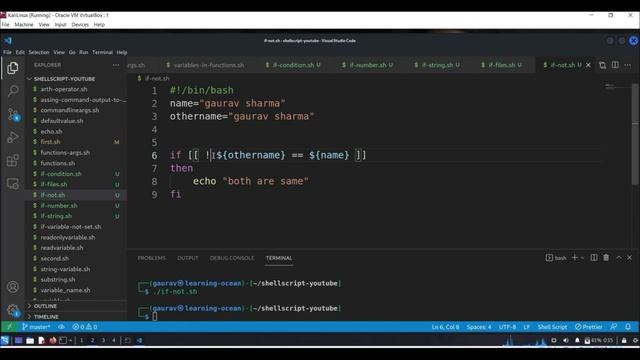
Task: Click the volume icon in the system tray
Action: point(565,340)
